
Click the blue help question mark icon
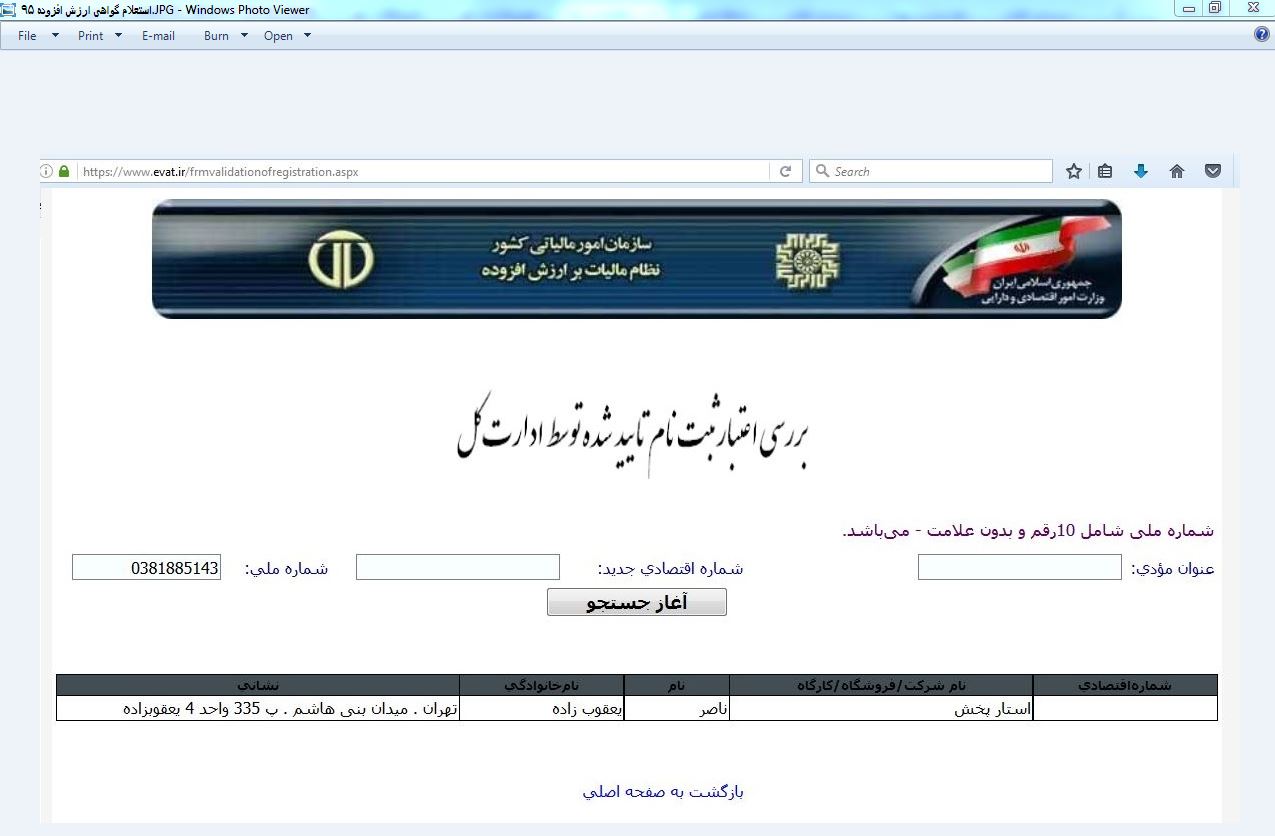click(1262, 34)
